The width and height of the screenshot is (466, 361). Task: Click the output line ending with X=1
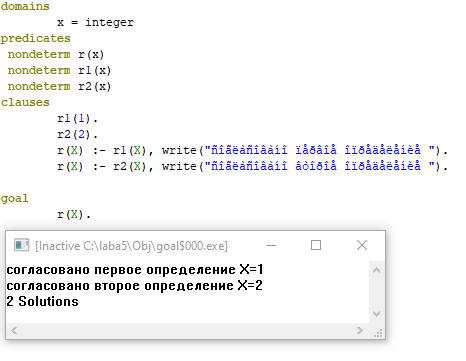tap(135, 269)
